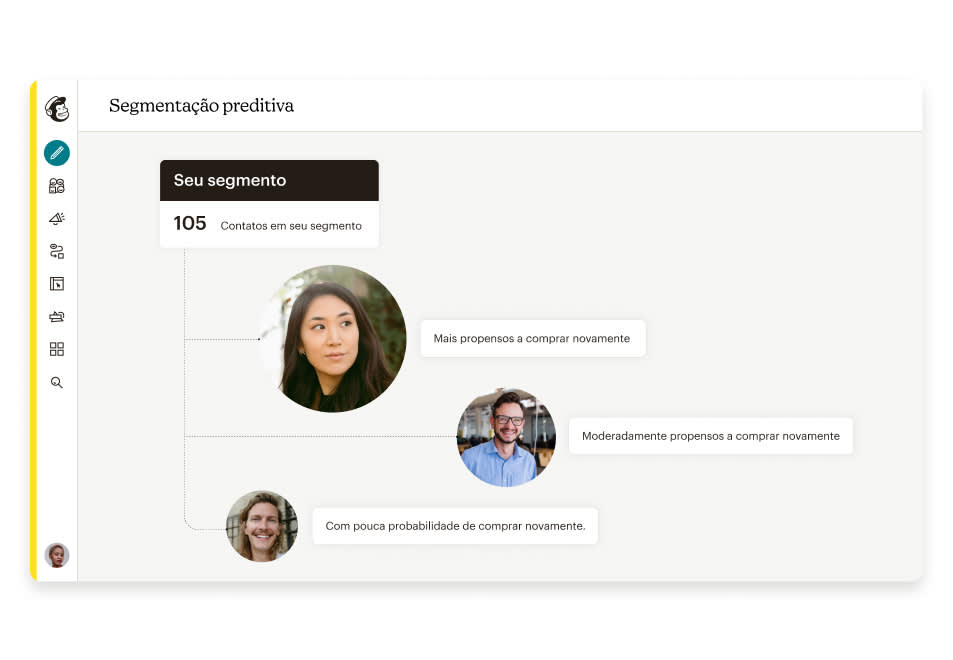Open the Campaigns megaphone icon
The image size is (953, 660).
(x=57, y=218)
